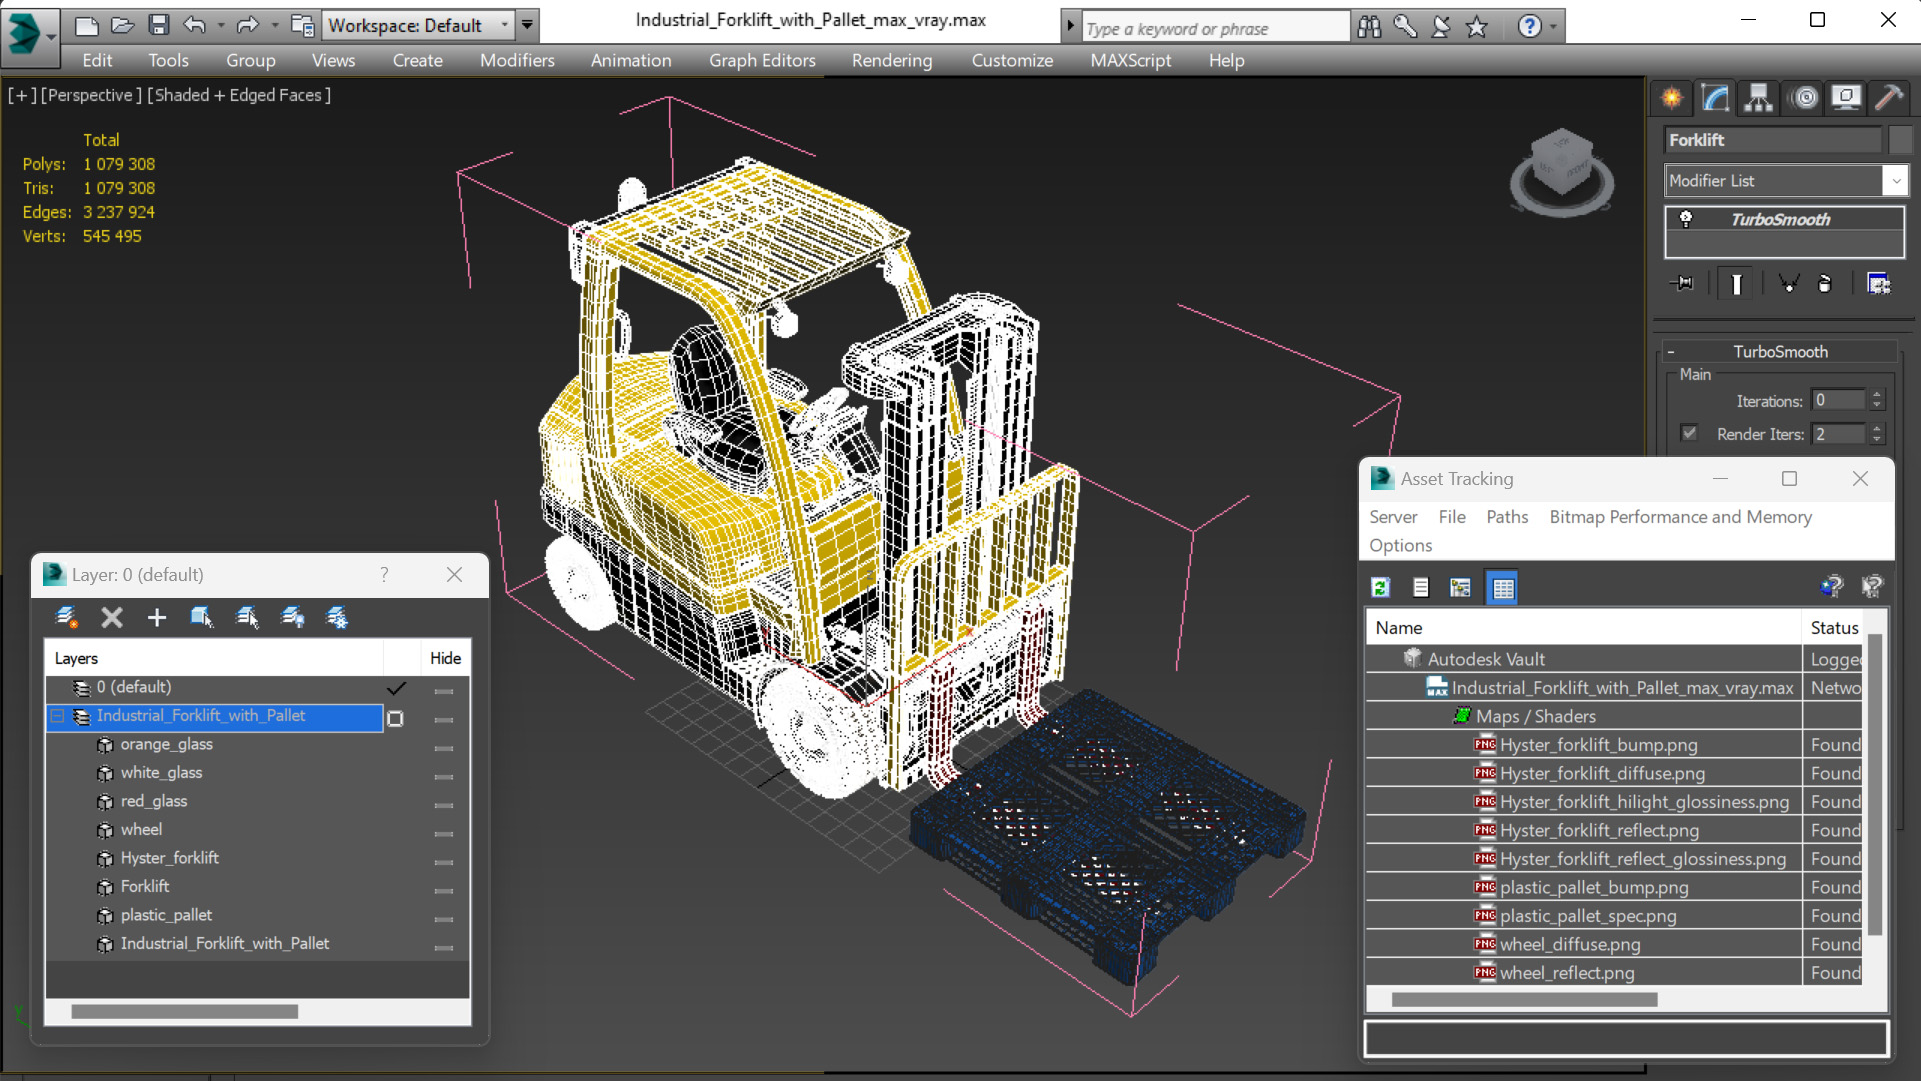This screenshot has height=1081, width=1921.
Task: Redo the action with the forward arrow icon
Action: pyautogui.click(x=247, y=25)
